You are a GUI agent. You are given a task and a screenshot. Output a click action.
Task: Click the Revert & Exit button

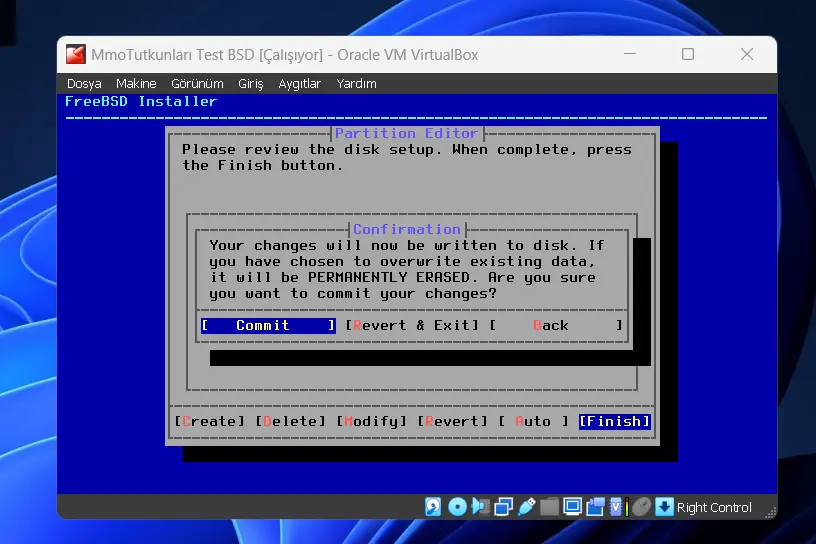[412, 325]
